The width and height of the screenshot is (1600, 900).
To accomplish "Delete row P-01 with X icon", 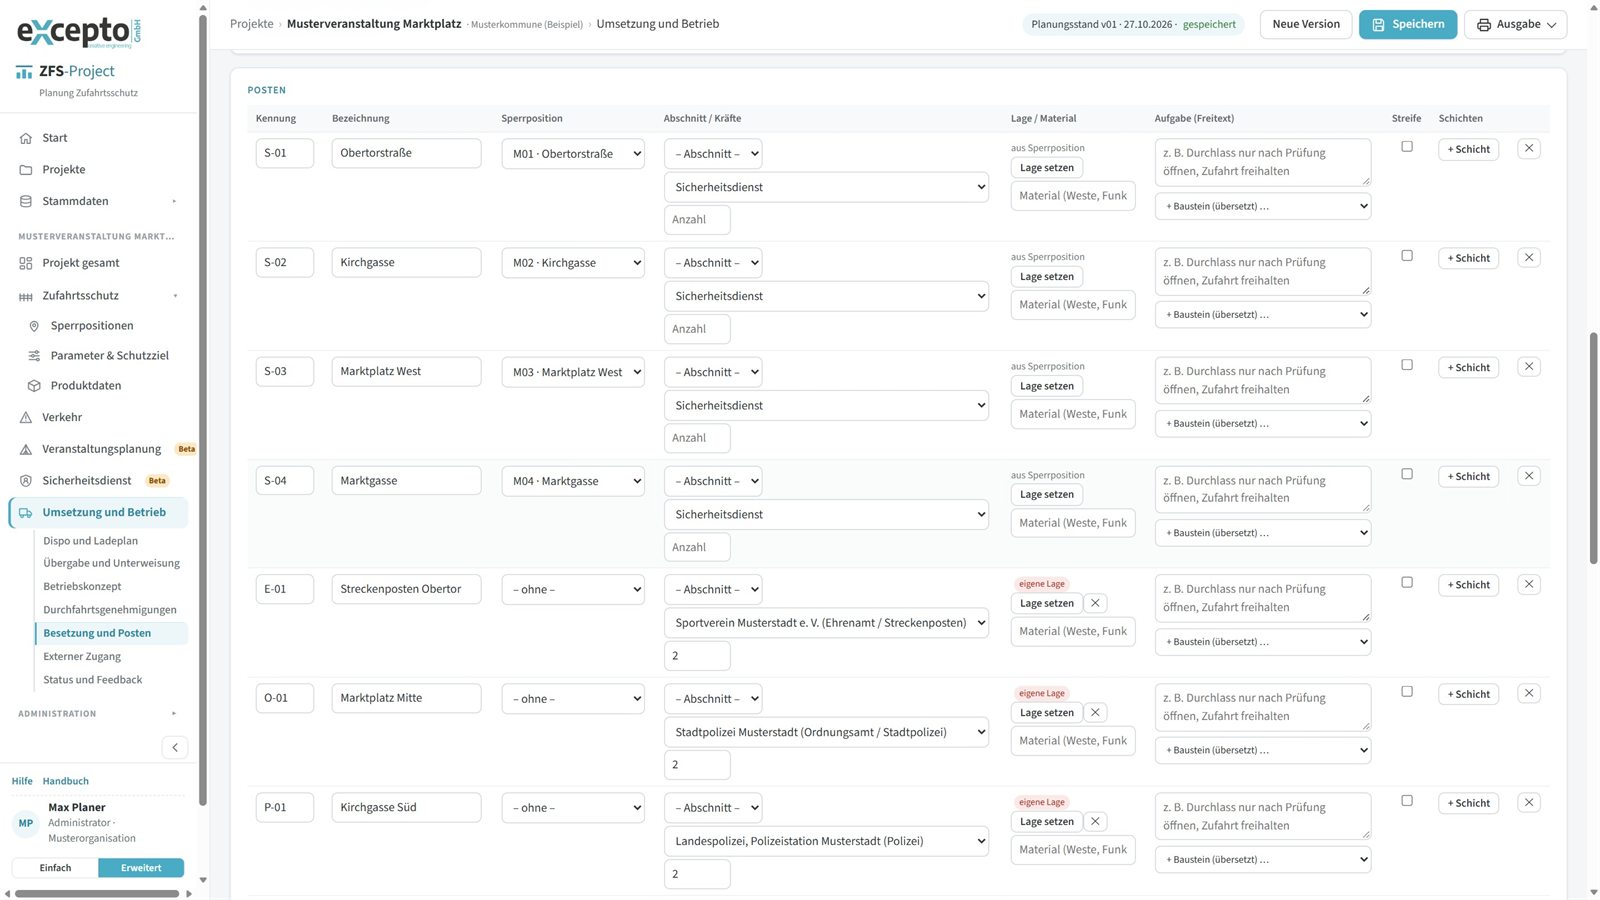I will click(x=1529, y=803).
